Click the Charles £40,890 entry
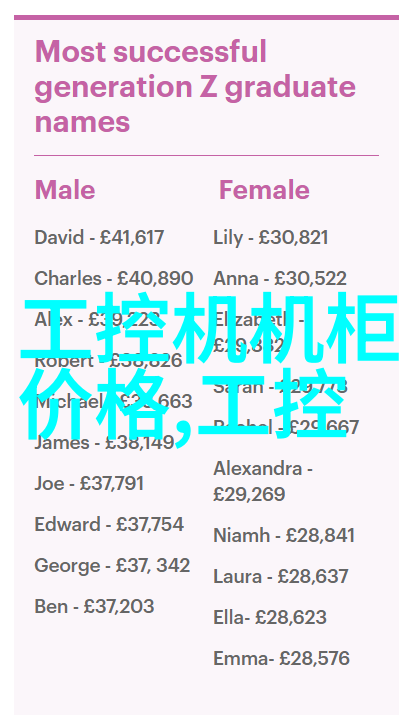The height and width of the screenshot is (715, 414). coord(114,279)
